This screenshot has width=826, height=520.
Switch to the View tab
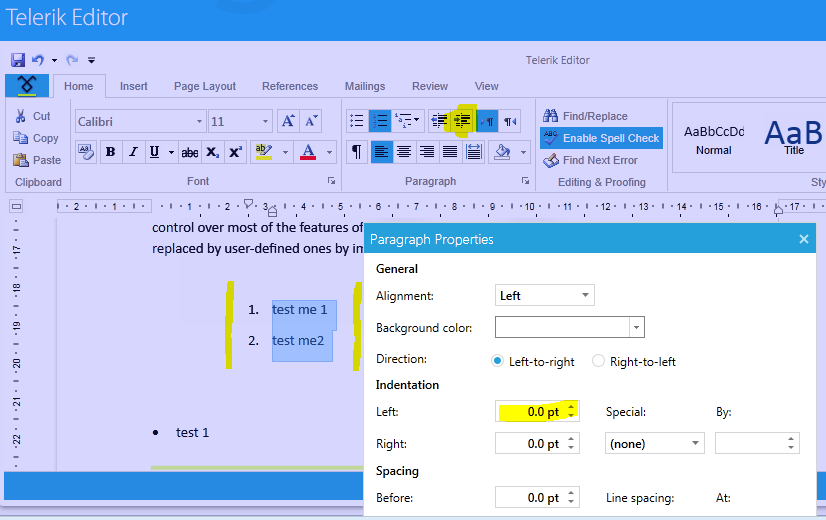click(486, 86)
